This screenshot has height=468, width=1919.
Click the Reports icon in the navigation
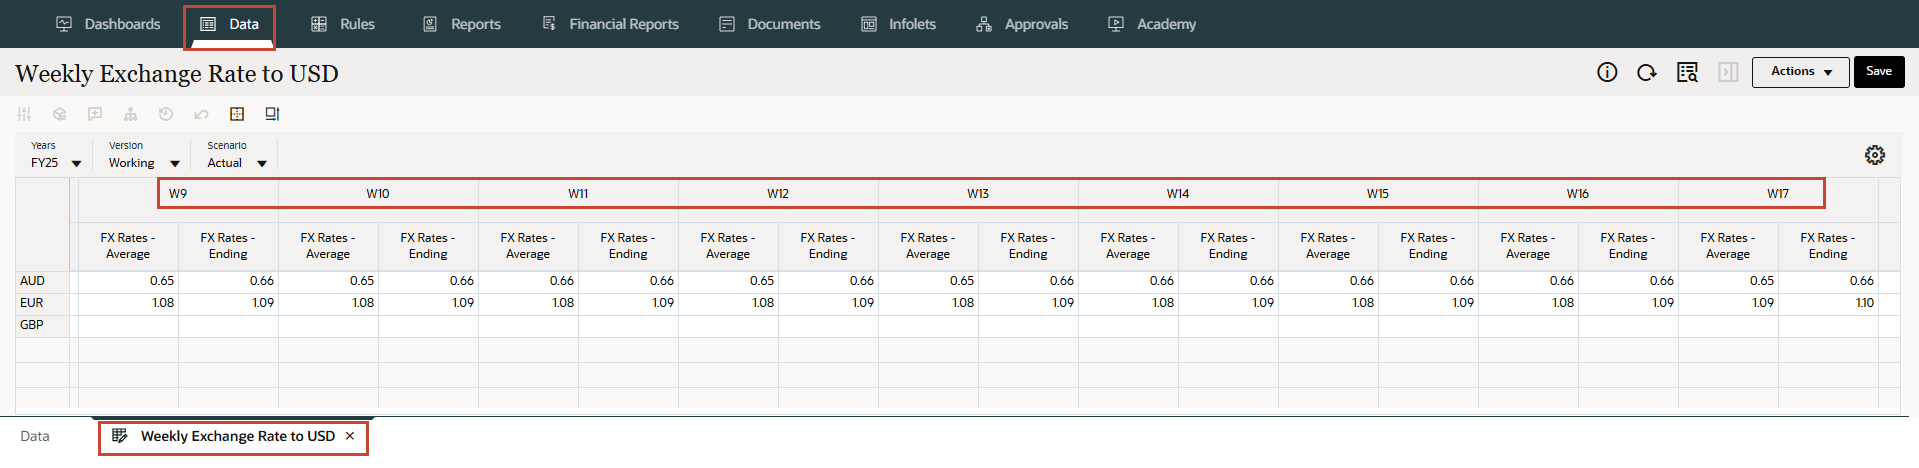(430, 24)
